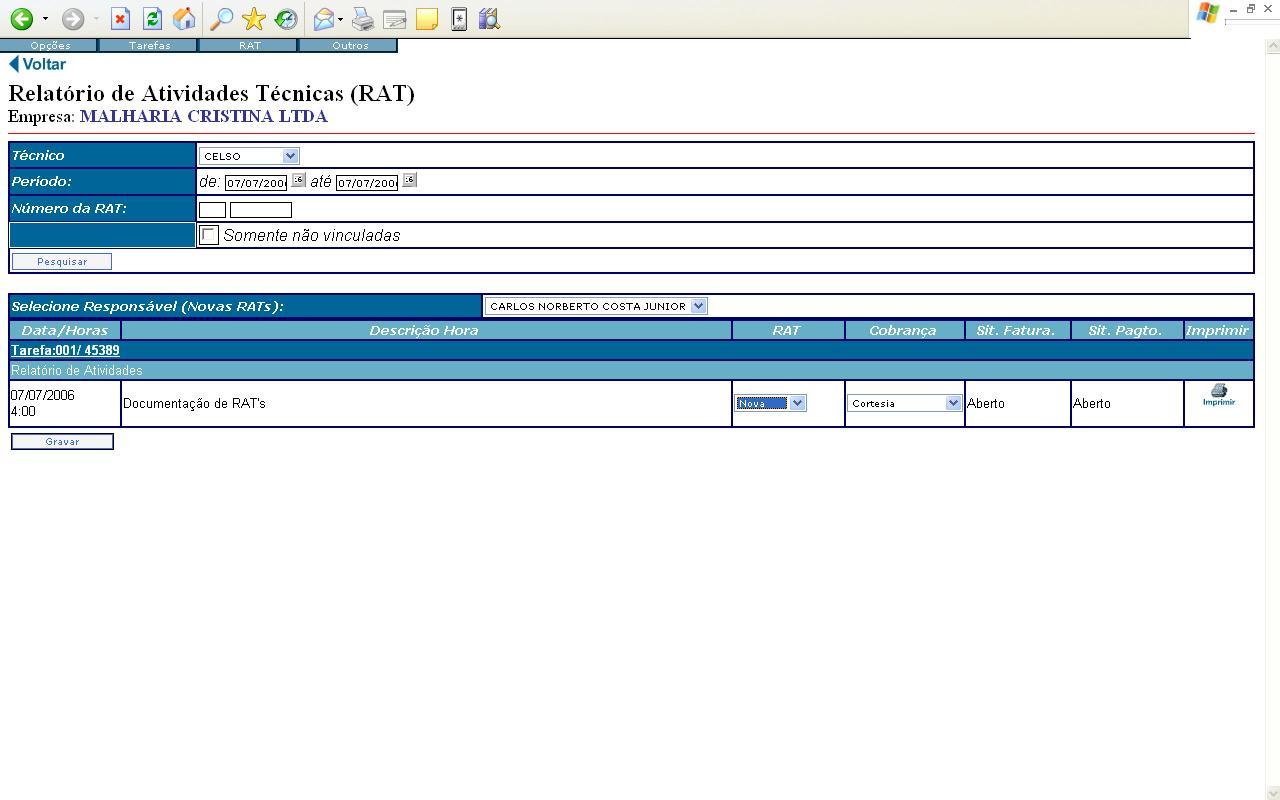Click the 'de' start date field
1280x800 pixels.
256,183
